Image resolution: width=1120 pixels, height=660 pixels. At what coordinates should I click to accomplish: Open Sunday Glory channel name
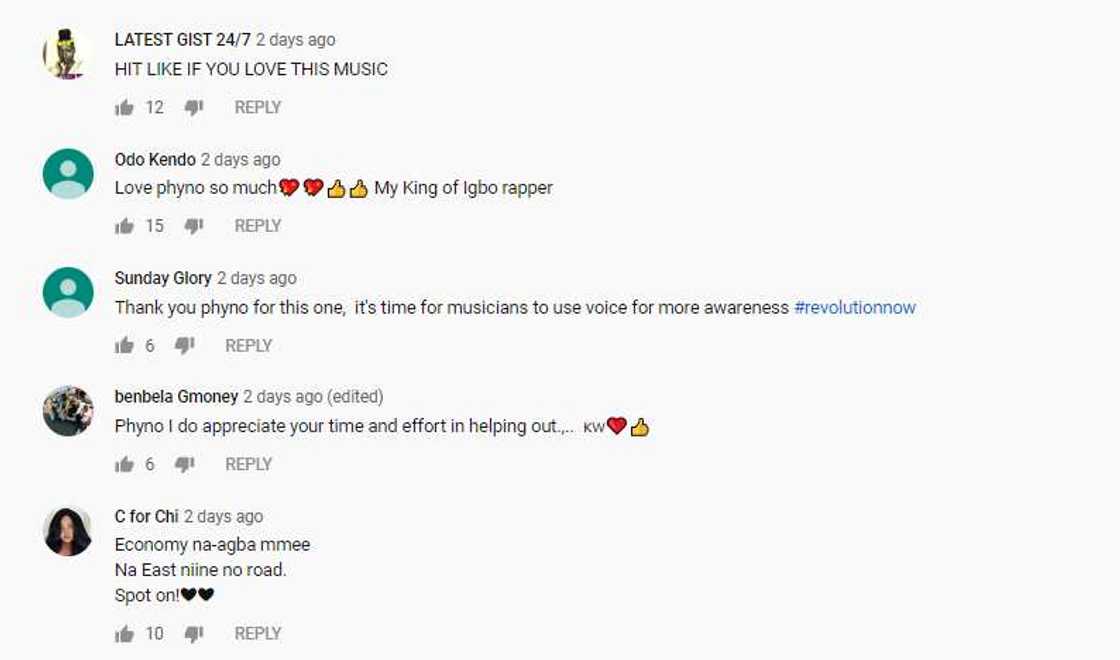coord(163,278)
